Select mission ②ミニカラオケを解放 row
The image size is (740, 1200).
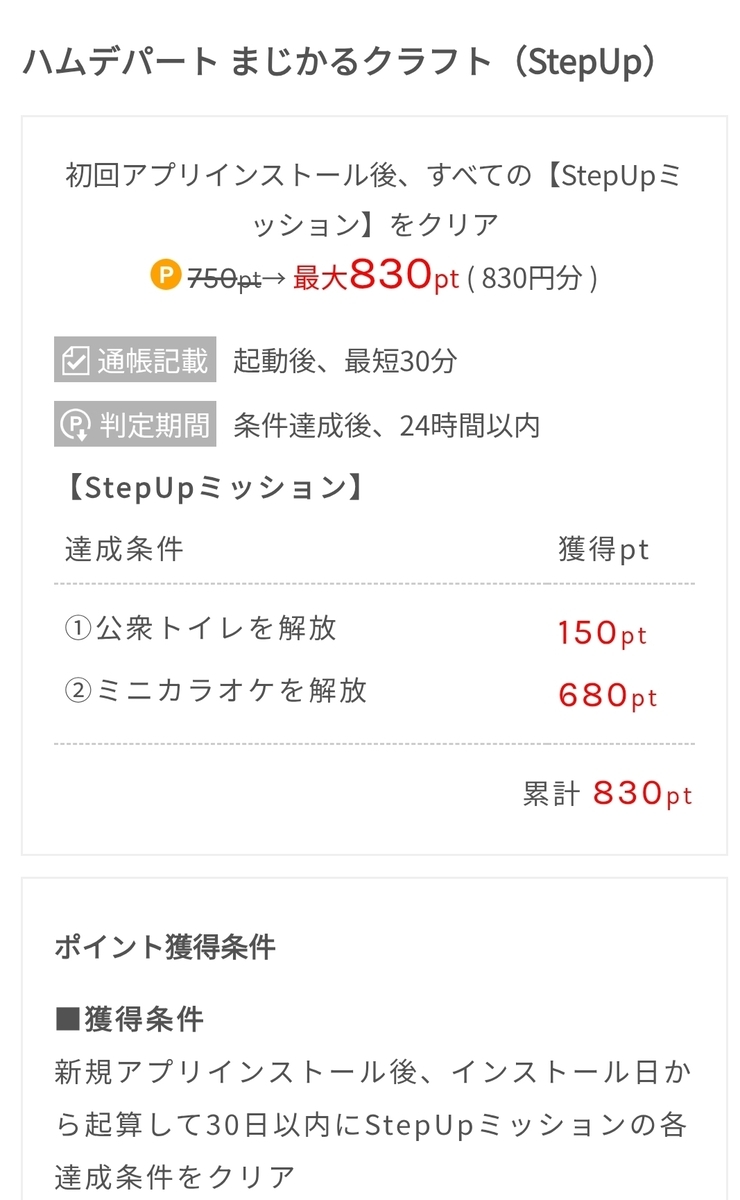(x=374, y=692)
